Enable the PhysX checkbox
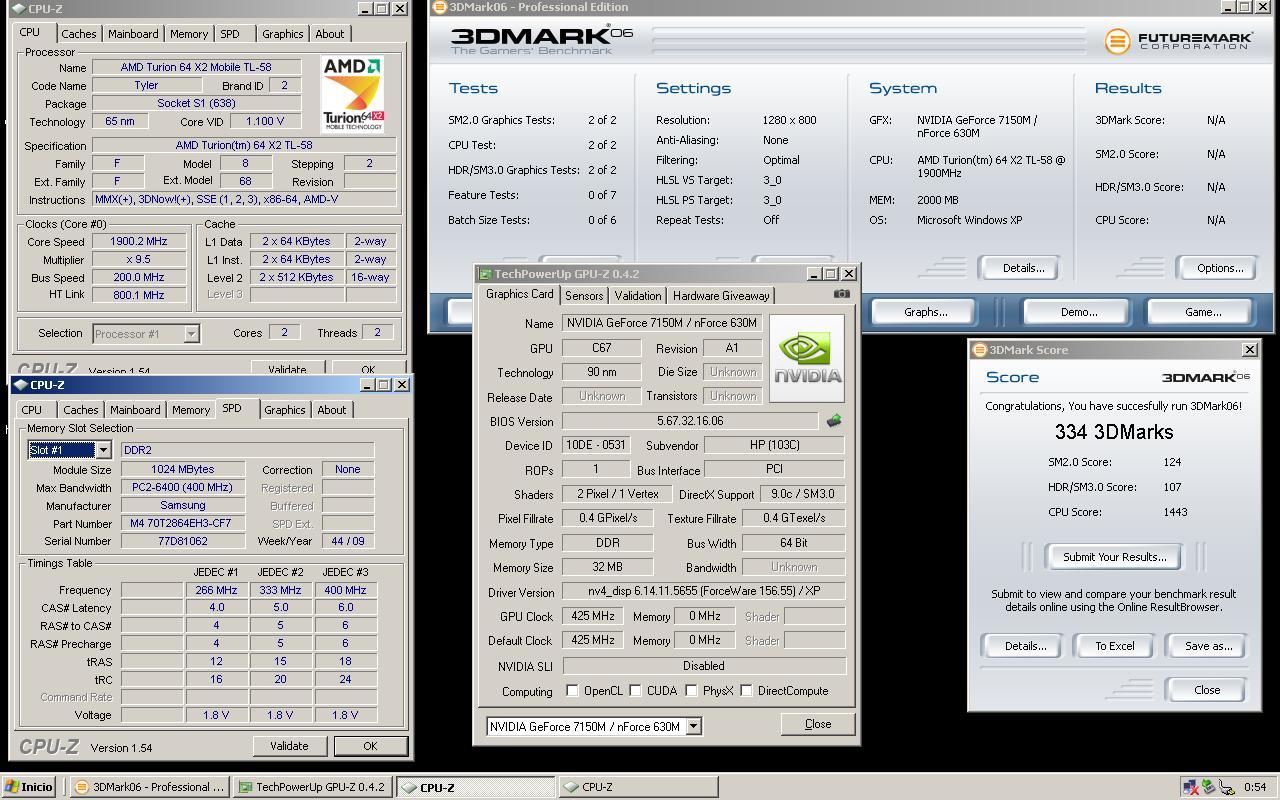The width and height of the screenshot is (1280, 800). (691, 691)
